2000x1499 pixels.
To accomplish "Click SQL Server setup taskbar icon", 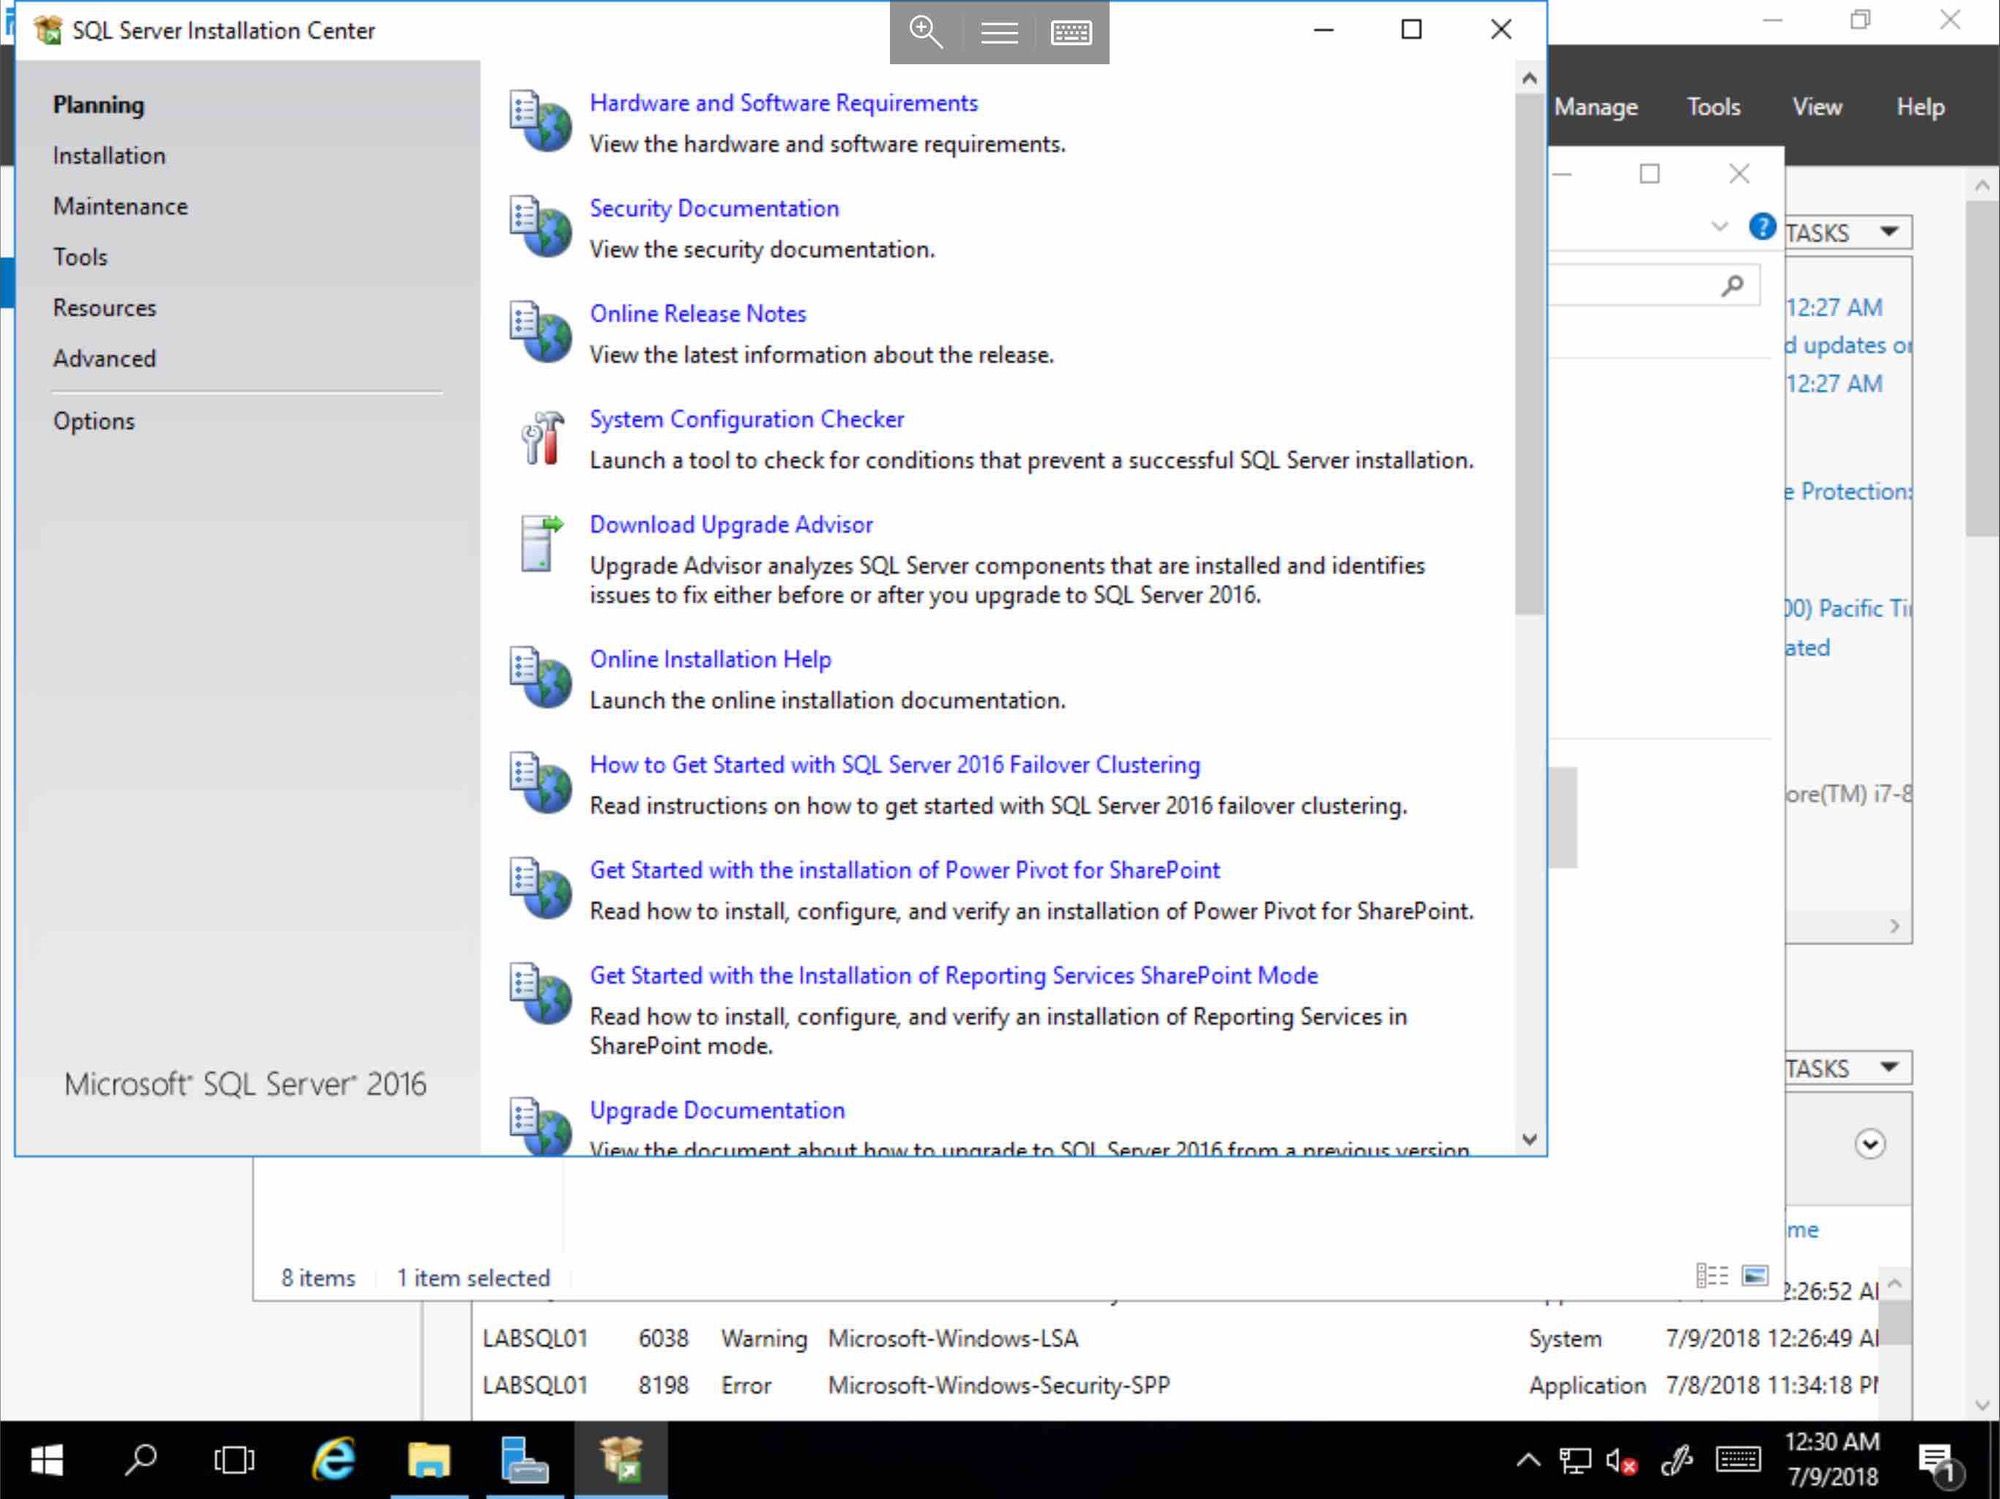I will point(621,1460).
